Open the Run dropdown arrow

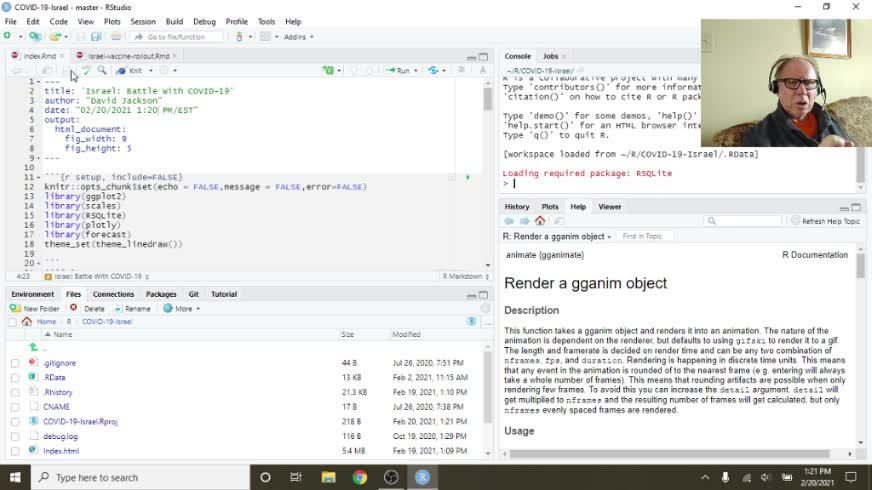(x=415, y=71)
